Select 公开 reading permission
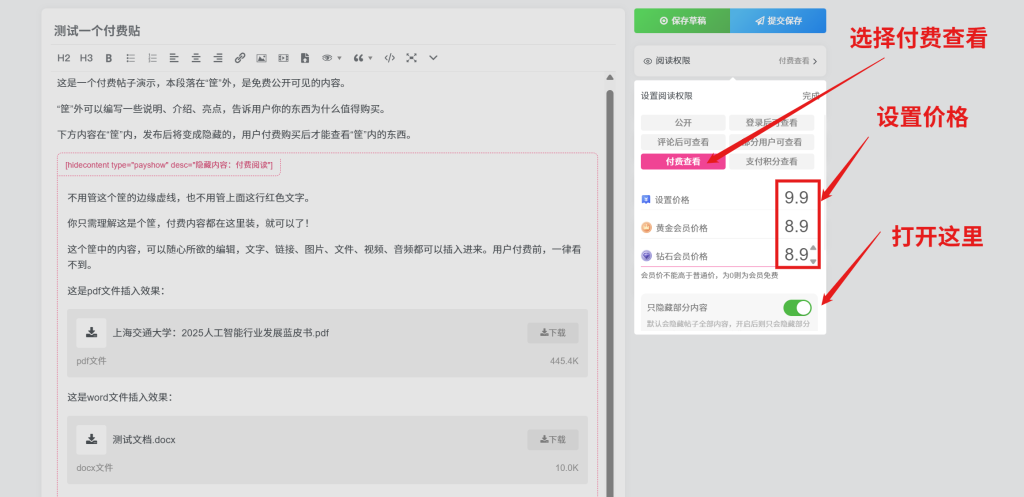 click(683, 122)
